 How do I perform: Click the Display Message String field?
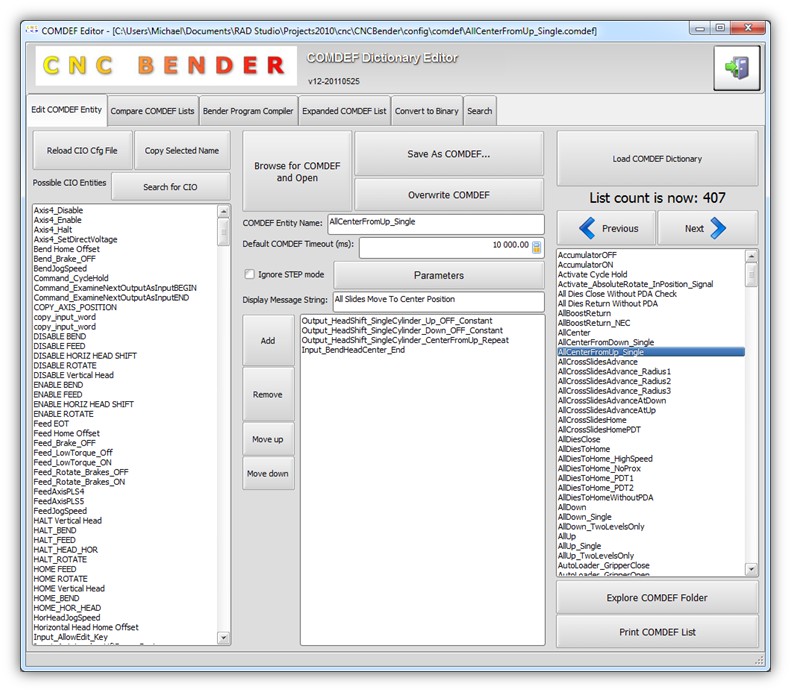438,299
